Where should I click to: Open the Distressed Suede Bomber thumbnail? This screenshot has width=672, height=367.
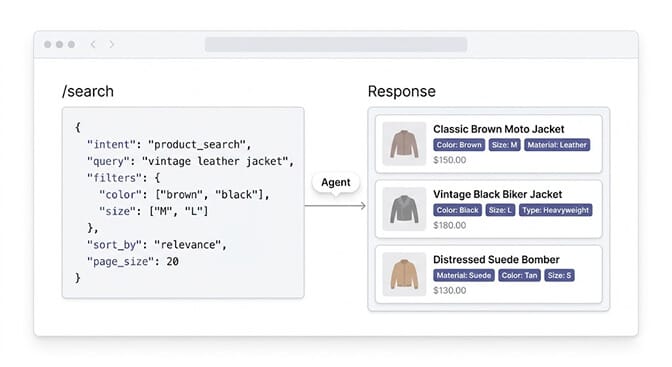(404, 274)
